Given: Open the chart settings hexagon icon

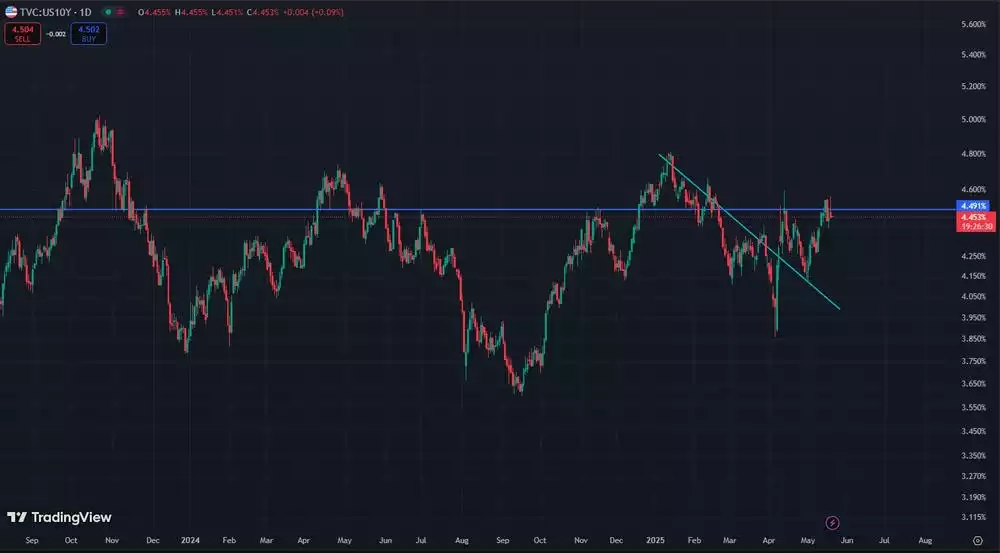Looking at the screenshot, I should [977, 540].
